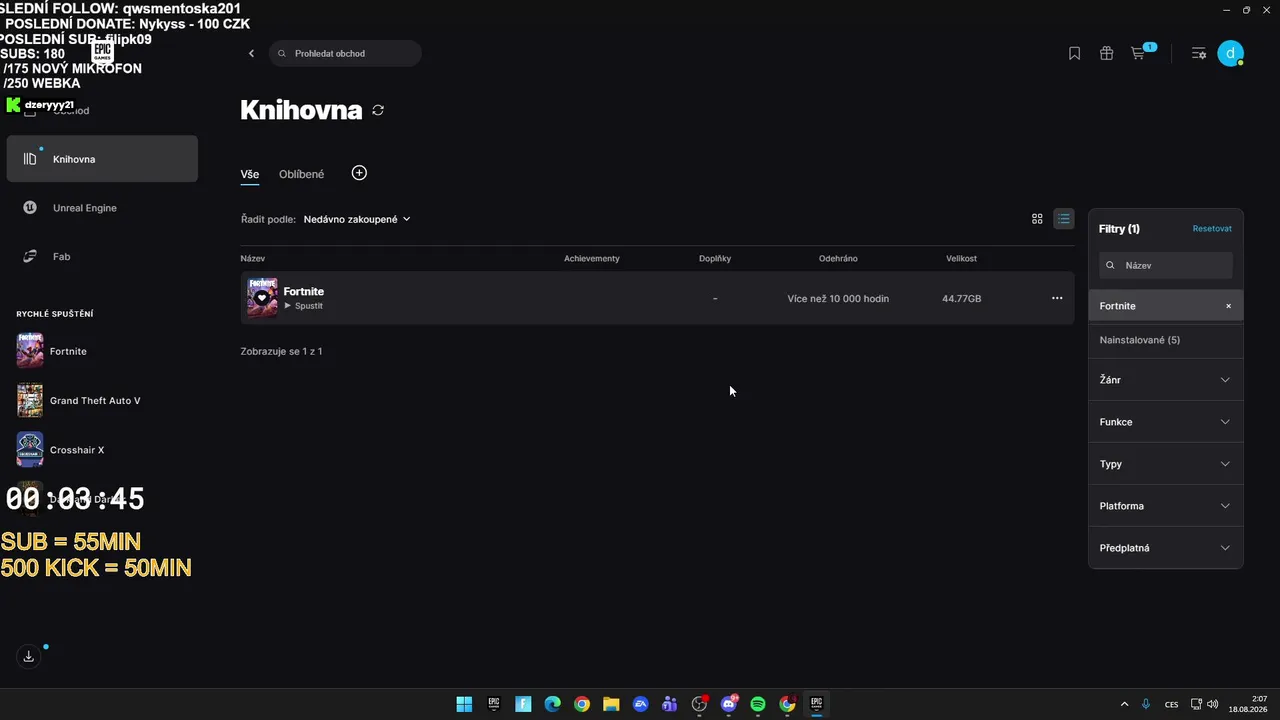Image resolution: width=1280 pixels, height=720 pixels.
Task: Open the Unreal Engine sidebar icon
Action: pyautogui.click(x=30, y=208)
